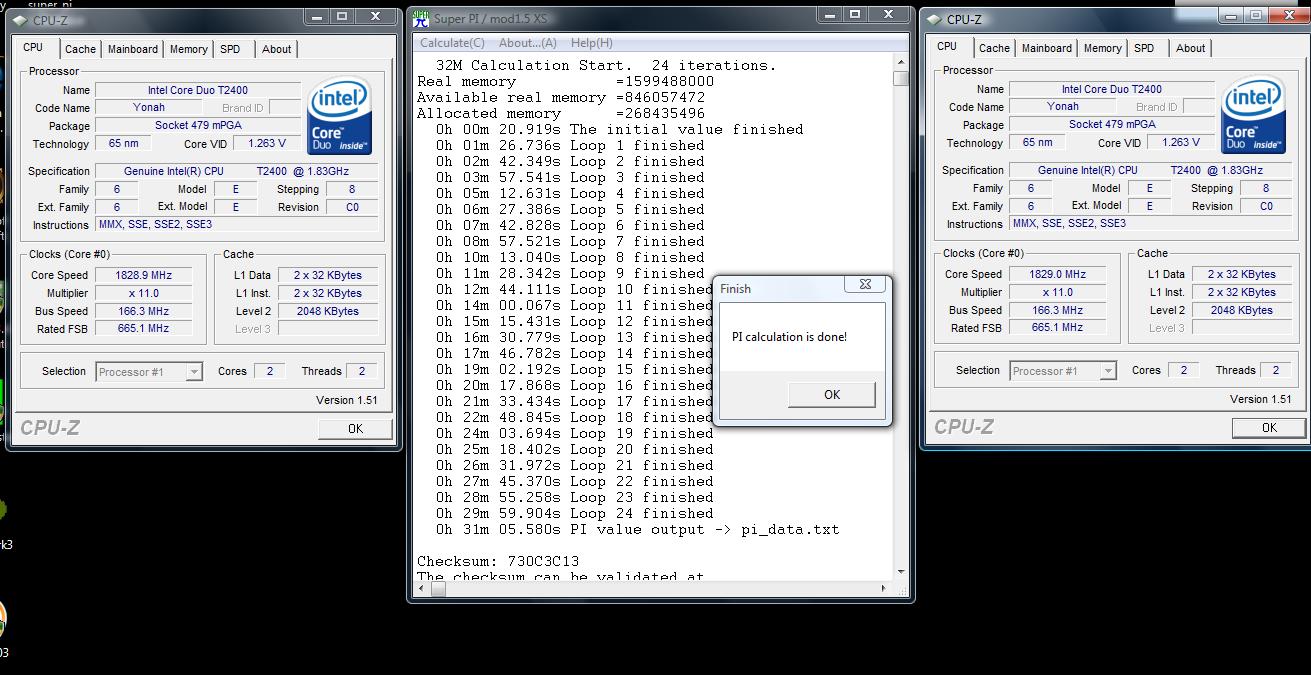Click Rated FSB value in right CPU-Z

point(1058,328)
